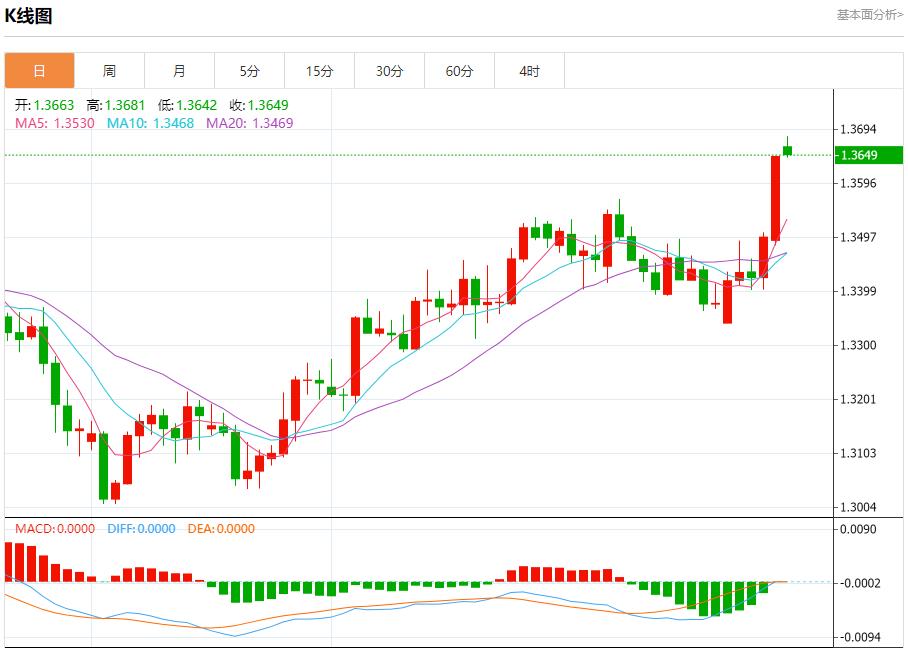Click the green 1.3649 current price tag
The image size is (908, 648).
tap(868, 155)
